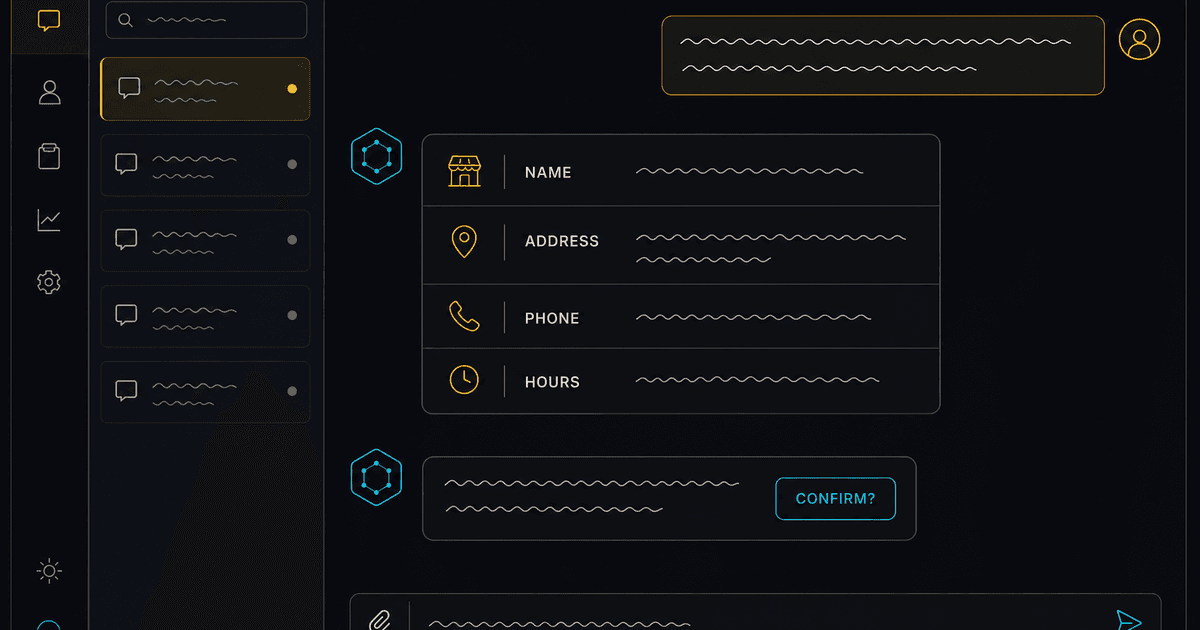Select the second conversation in list
The width and height of the screenshot is (1200, 630).
point(205,164)
